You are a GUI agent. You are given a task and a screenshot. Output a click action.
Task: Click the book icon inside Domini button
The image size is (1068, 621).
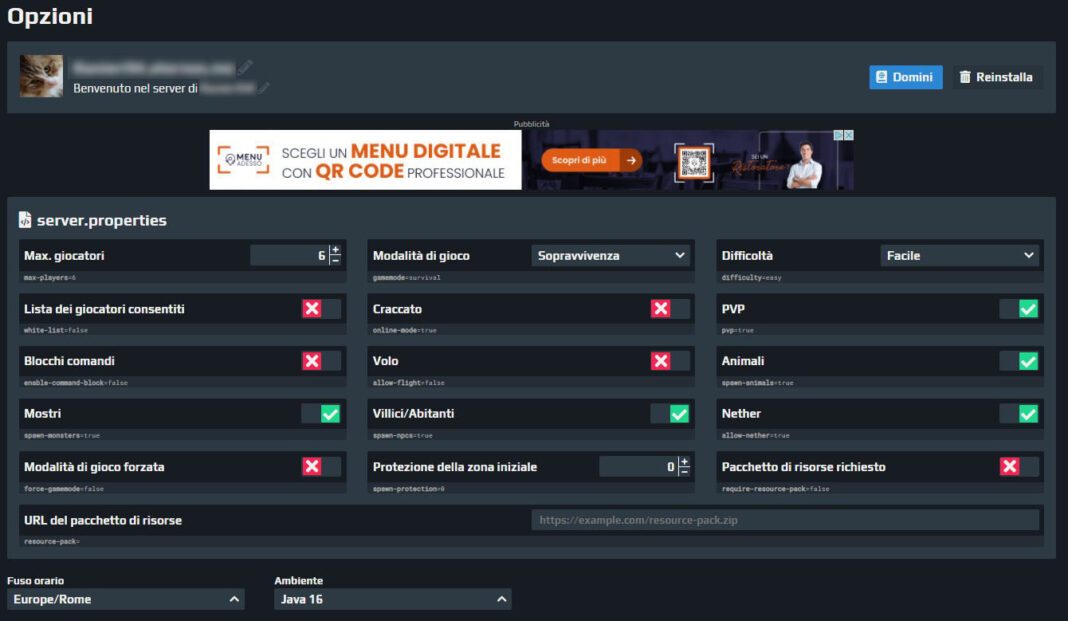coord(882,76)
